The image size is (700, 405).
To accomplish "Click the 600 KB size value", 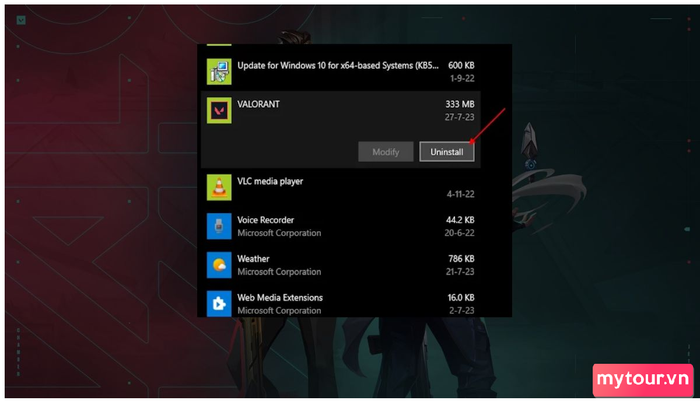I will pyautogui.click(x=461, y=65).
